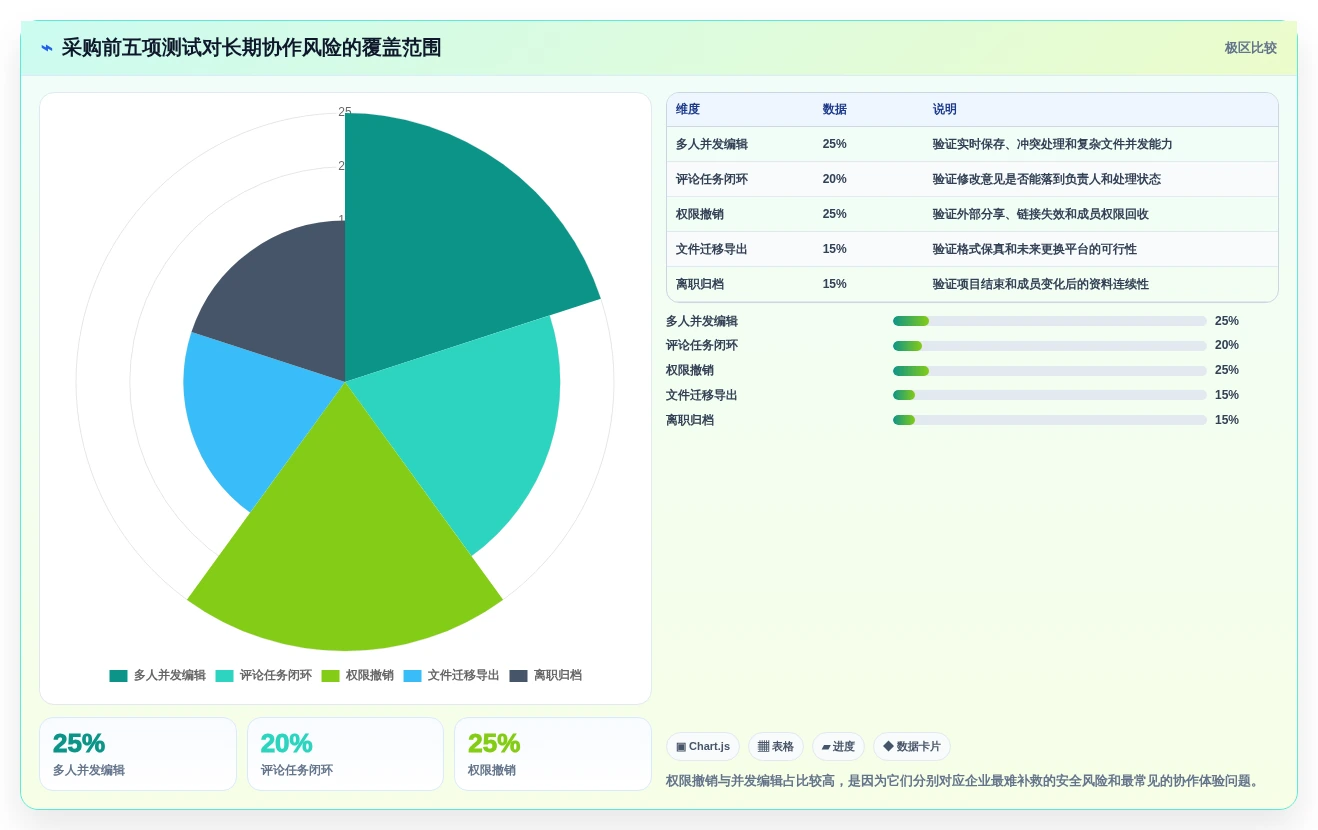
Task: Toggle the 文件迁移导出 legend swatch
Action: point(412,676)
